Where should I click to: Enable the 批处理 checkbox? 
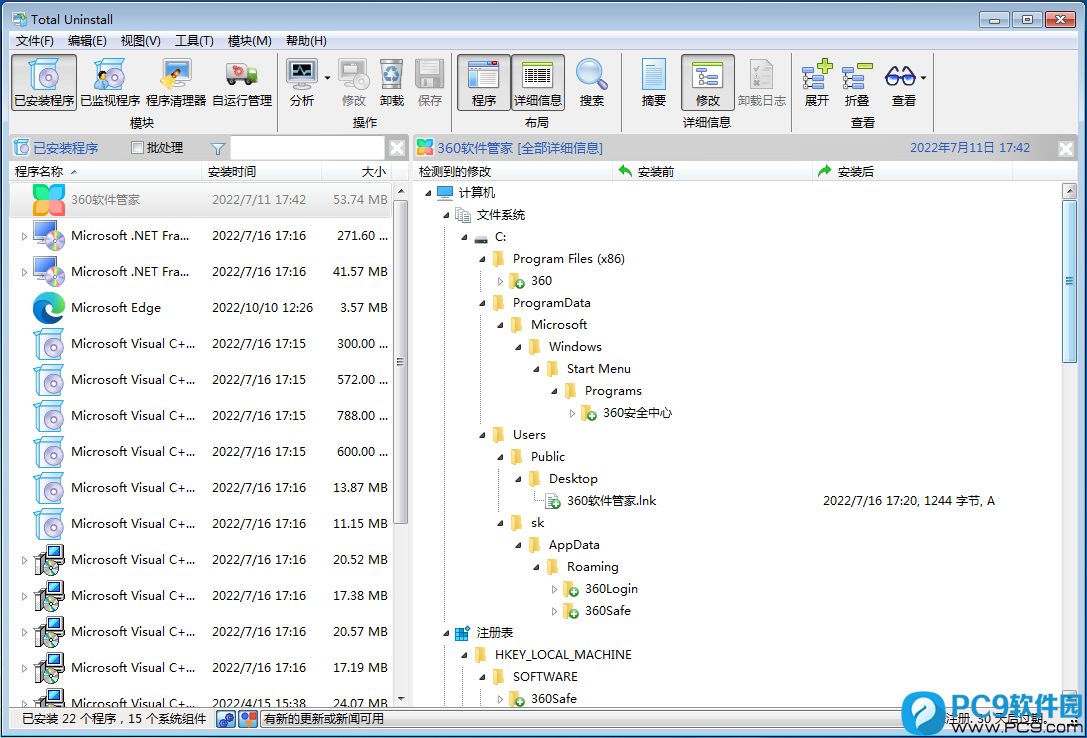pyautogui.click(x=137, y=148)
